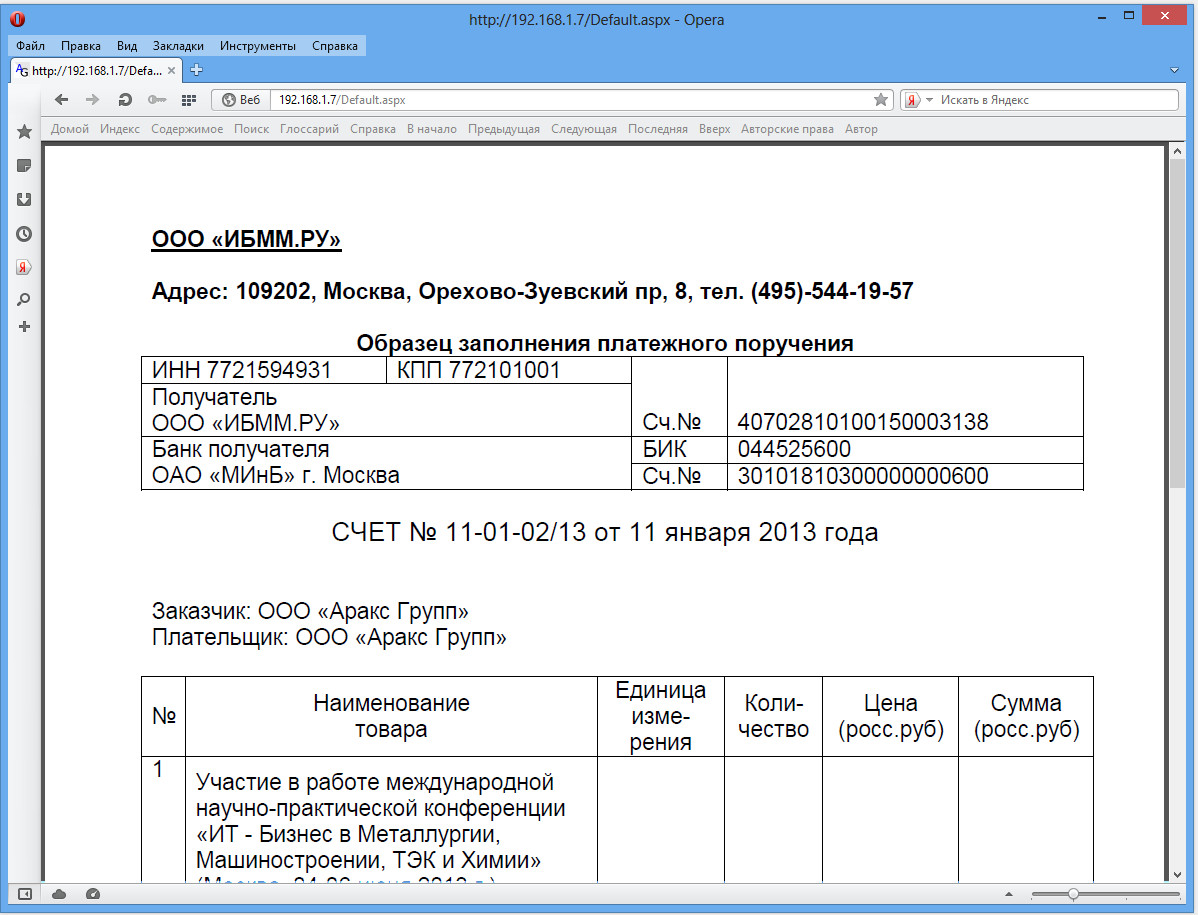1198x915 pixels.
Task: Open the zoom view options arrow
Action: point(1009,894)
